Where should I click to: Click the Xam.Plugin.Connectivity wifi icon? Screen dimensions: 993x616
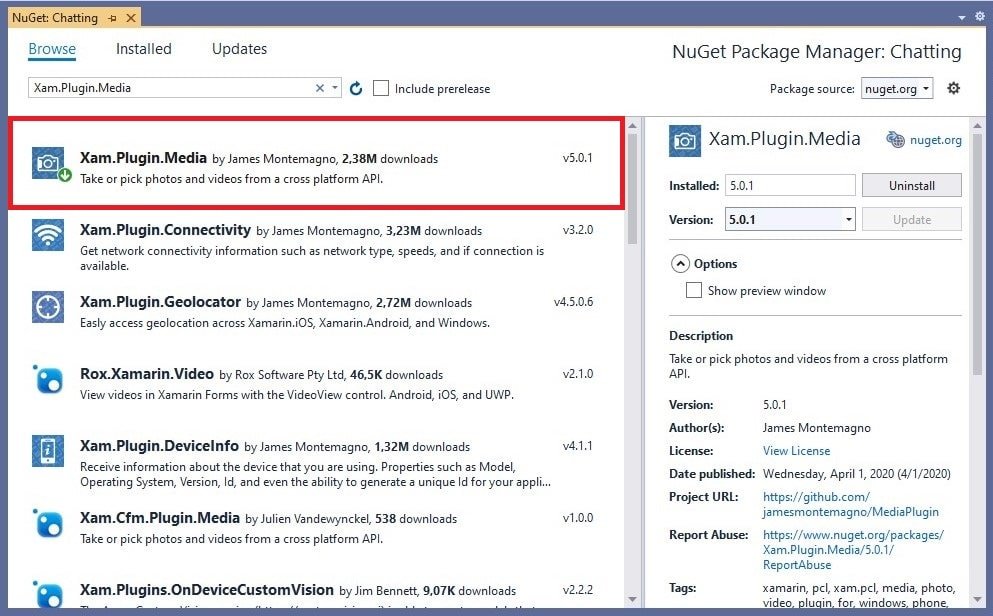[x=48, y=235]
